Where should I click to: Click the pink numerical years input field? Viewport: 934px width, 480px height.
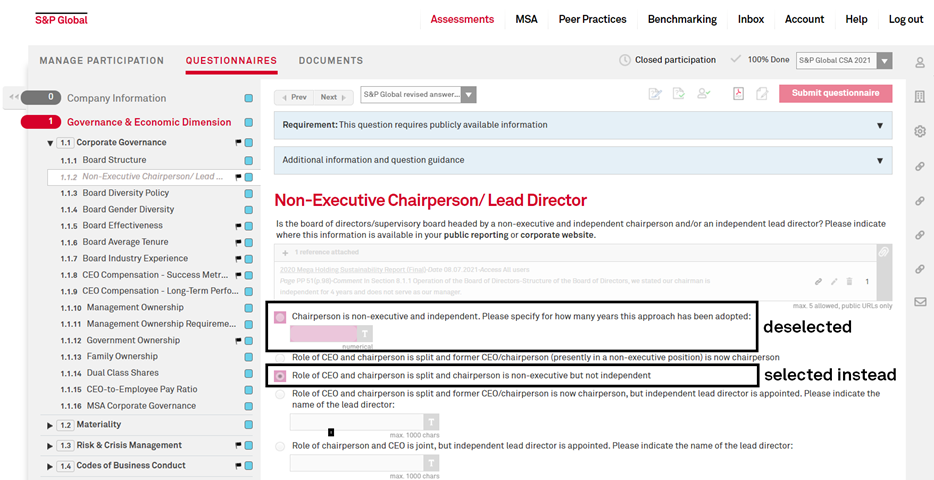[323, 334]
